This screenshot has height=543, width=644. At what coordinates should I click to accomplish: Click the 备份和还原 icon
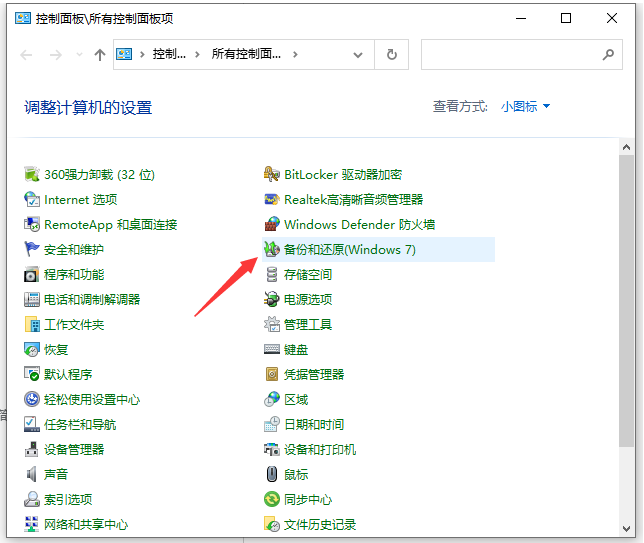tap(271, 249)
